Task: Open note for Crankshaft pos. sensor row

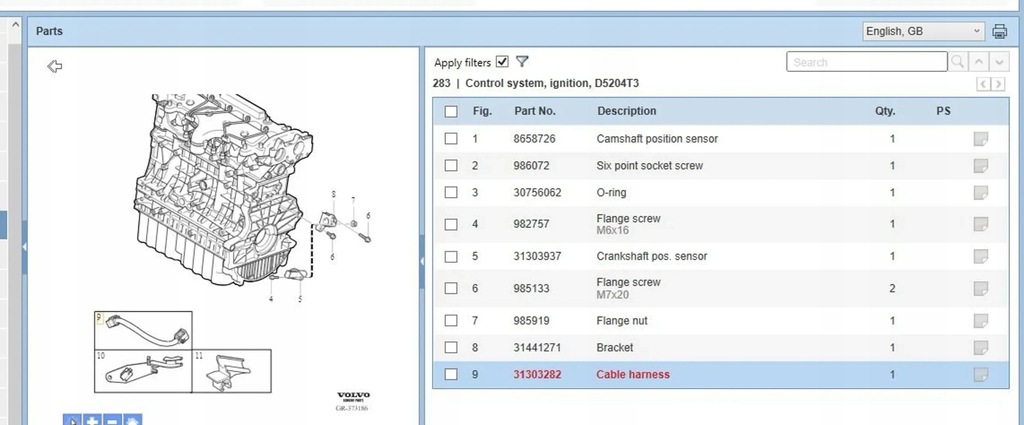Action: (980, 256)
